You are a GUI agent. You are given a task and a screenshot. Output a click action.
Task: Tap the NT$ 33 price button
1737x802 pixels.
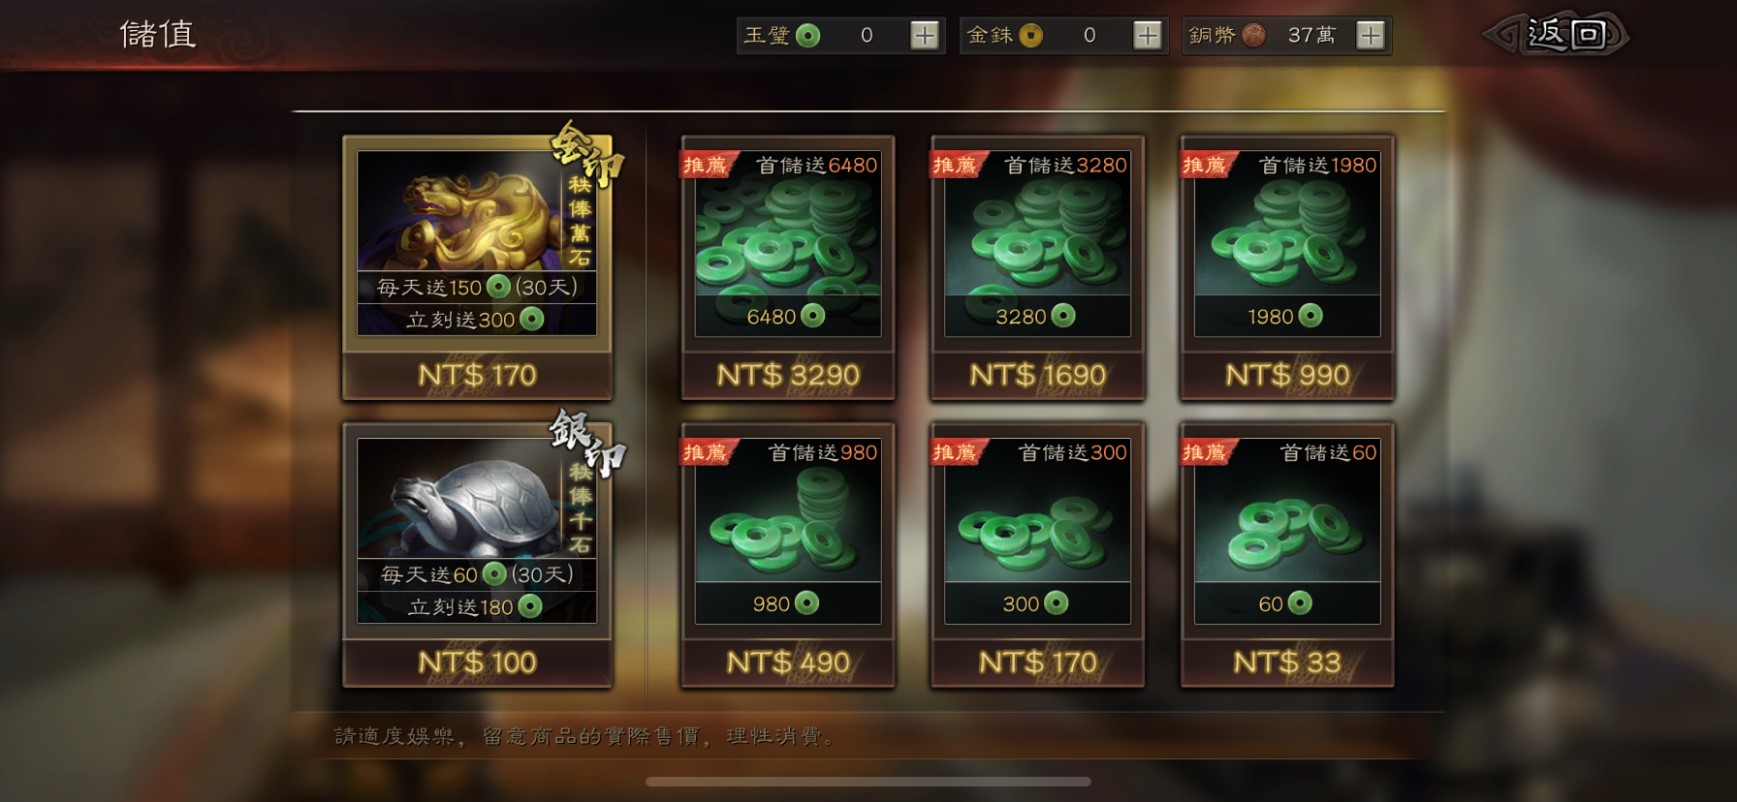[1287, 662]
